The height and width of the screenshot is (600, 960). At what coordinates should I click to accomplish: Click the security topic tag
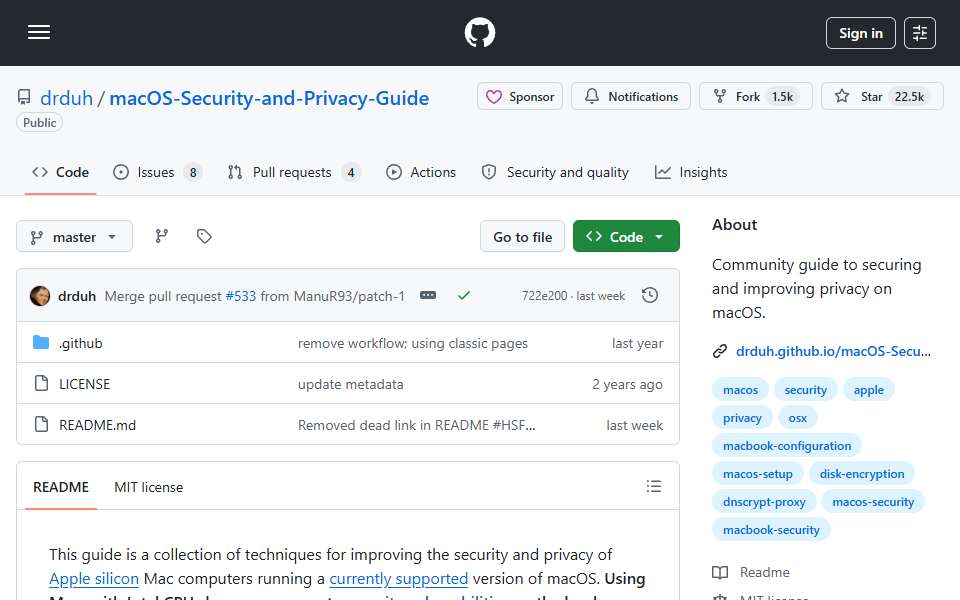(806, 390)
